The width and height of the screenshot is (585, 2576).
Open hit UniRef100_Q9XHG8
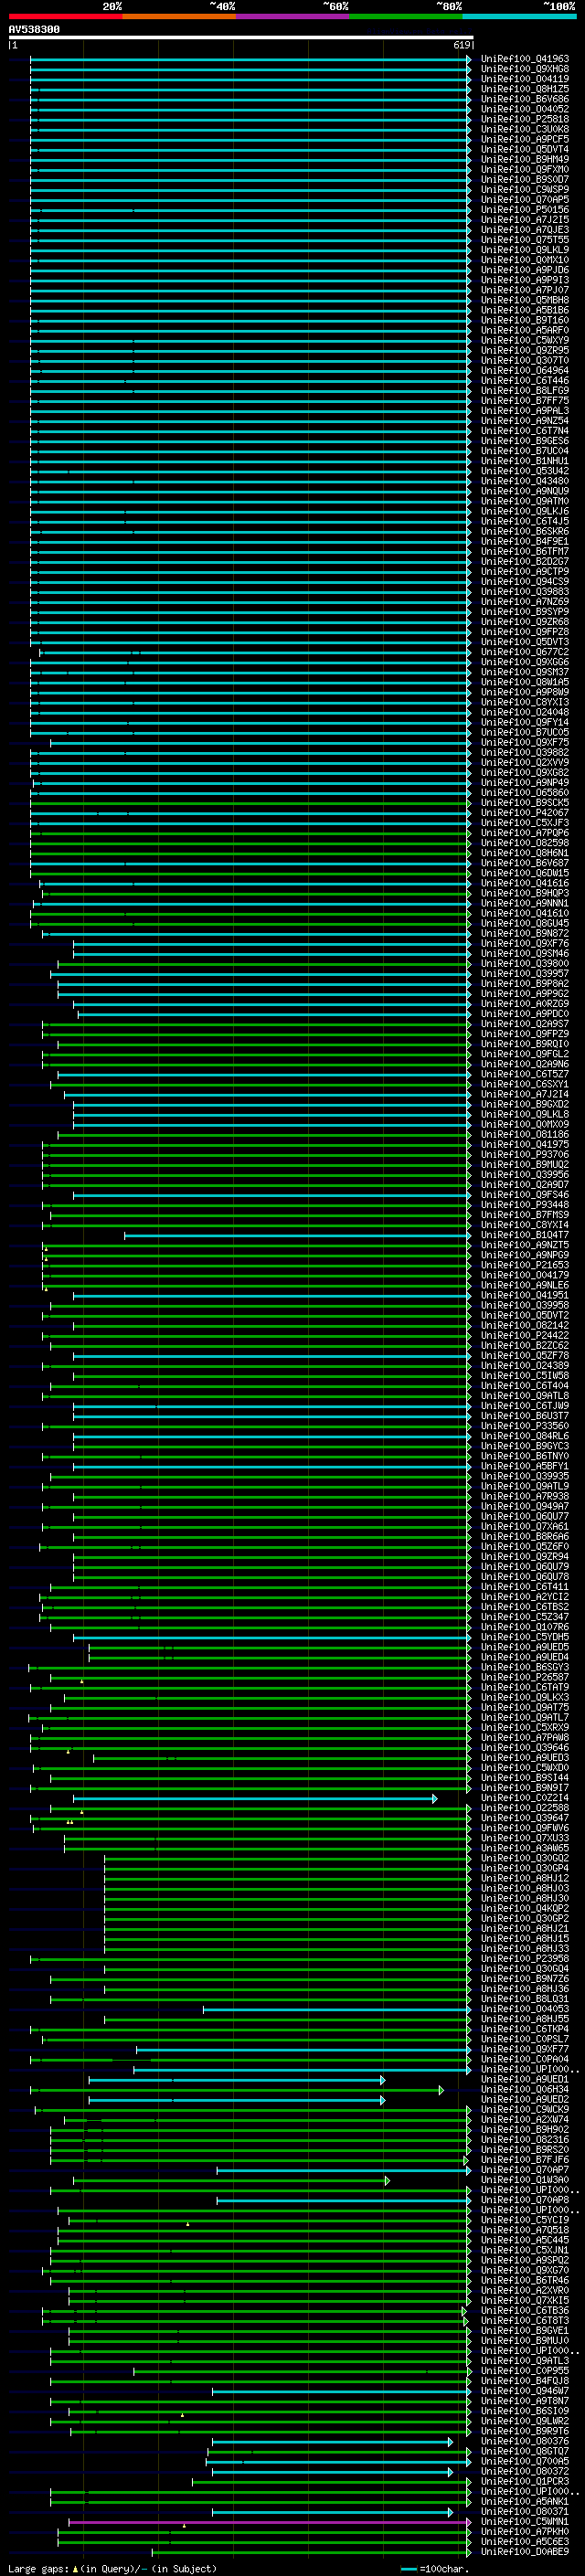[x=525, y=69]
